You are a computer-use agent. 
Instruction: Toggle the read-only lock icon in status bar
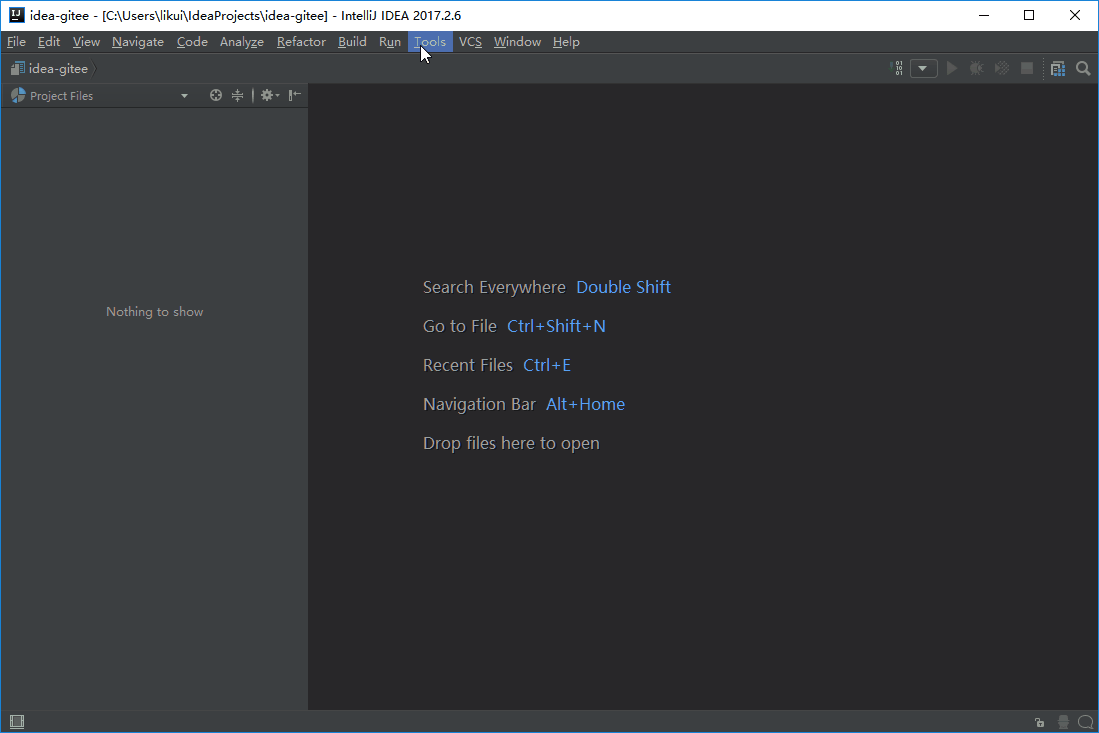click(x=1040, y=722)
